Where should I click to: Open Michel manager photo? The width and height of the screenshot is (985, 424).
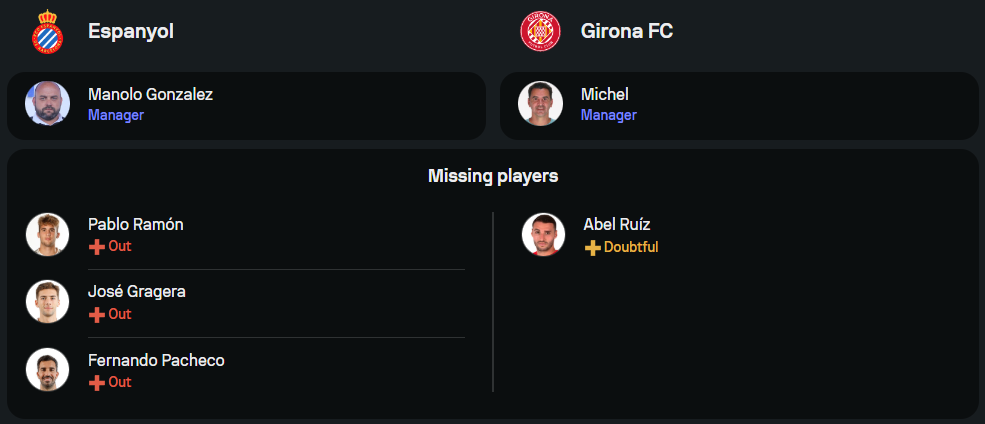(x=540, y=104)
